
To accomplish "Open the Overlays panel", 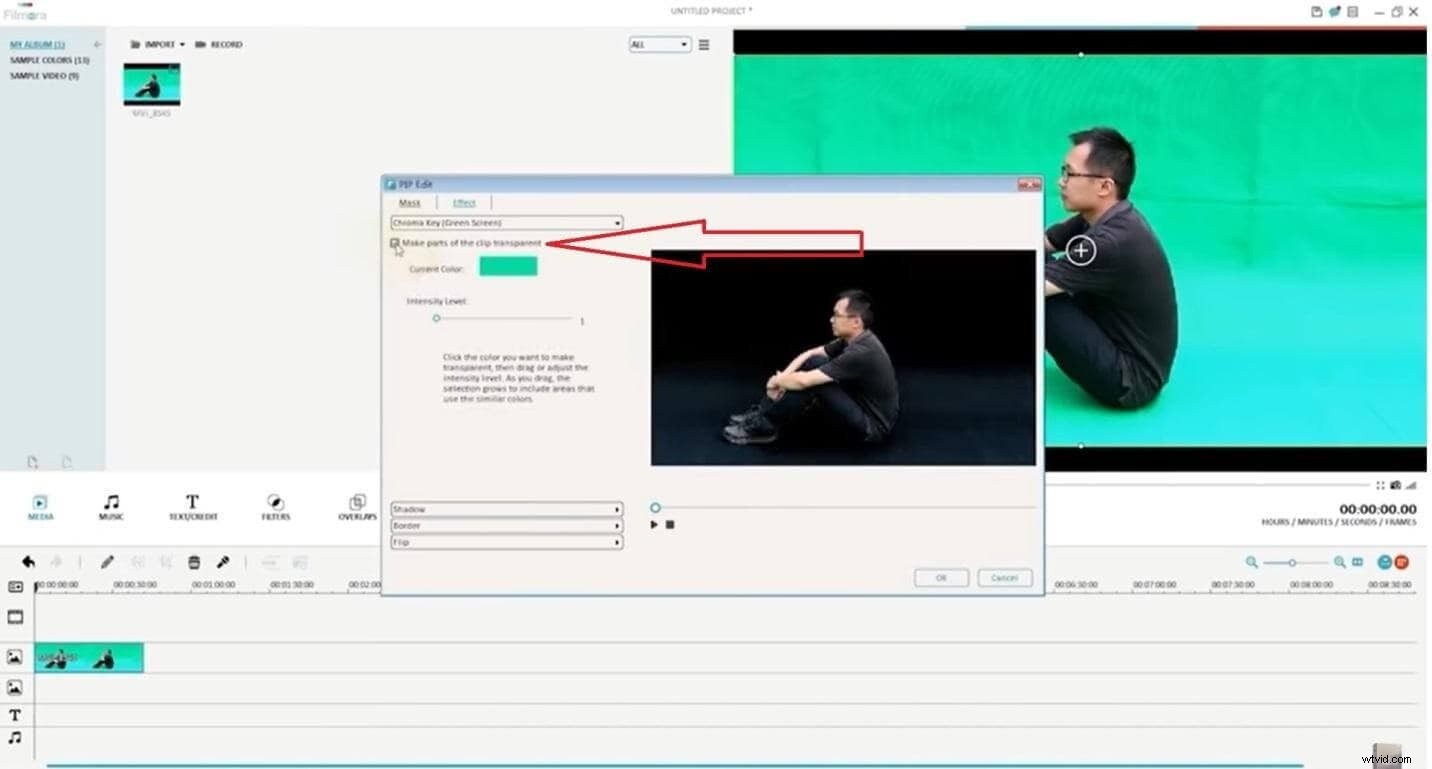I will (357, 507).
